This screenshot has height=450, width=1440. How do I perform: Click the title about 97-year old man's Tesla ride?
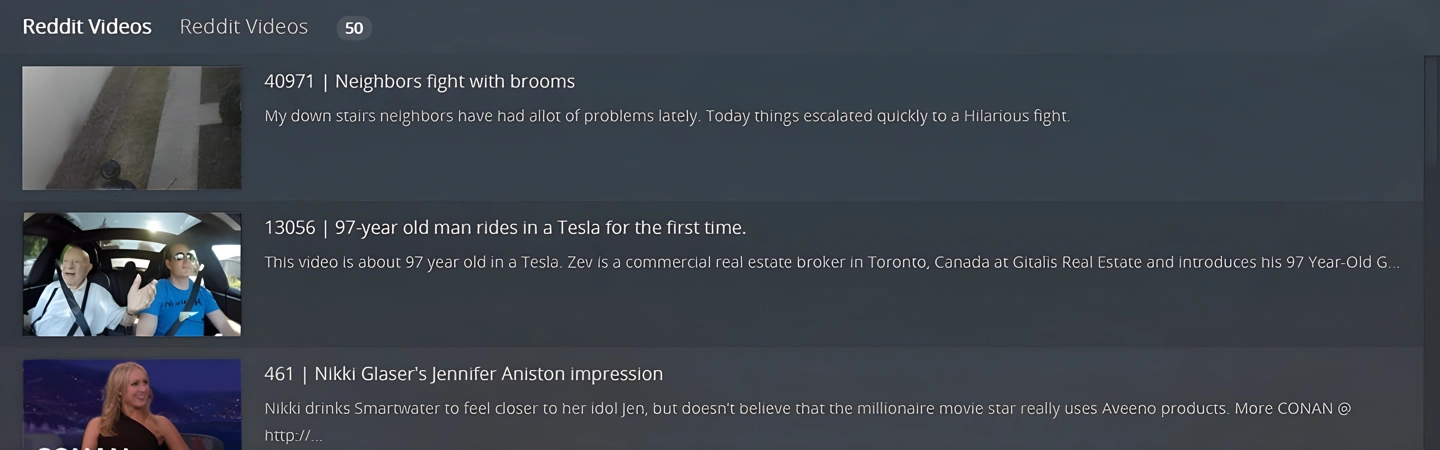[540, 228]
